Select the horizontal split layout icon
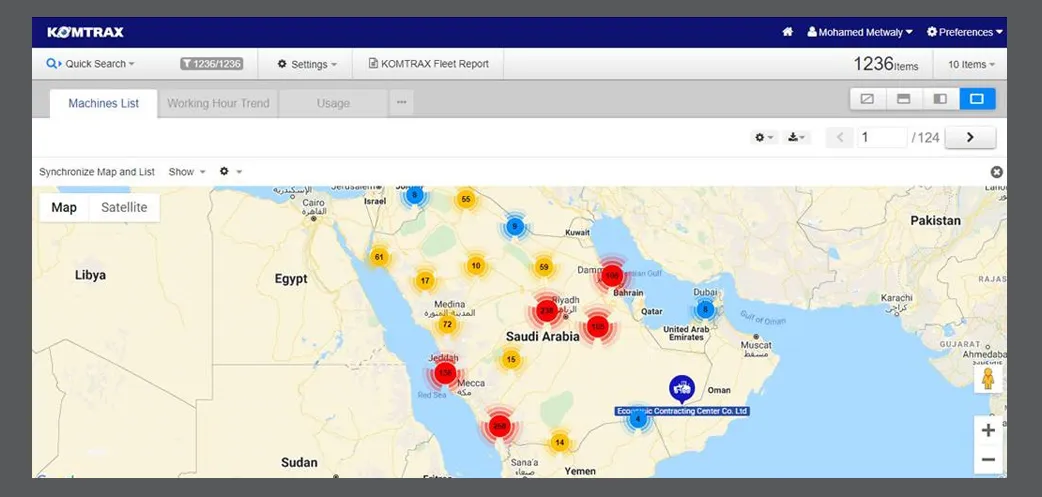The height and width of the screenshot is (497, 1042). point(904,99)
